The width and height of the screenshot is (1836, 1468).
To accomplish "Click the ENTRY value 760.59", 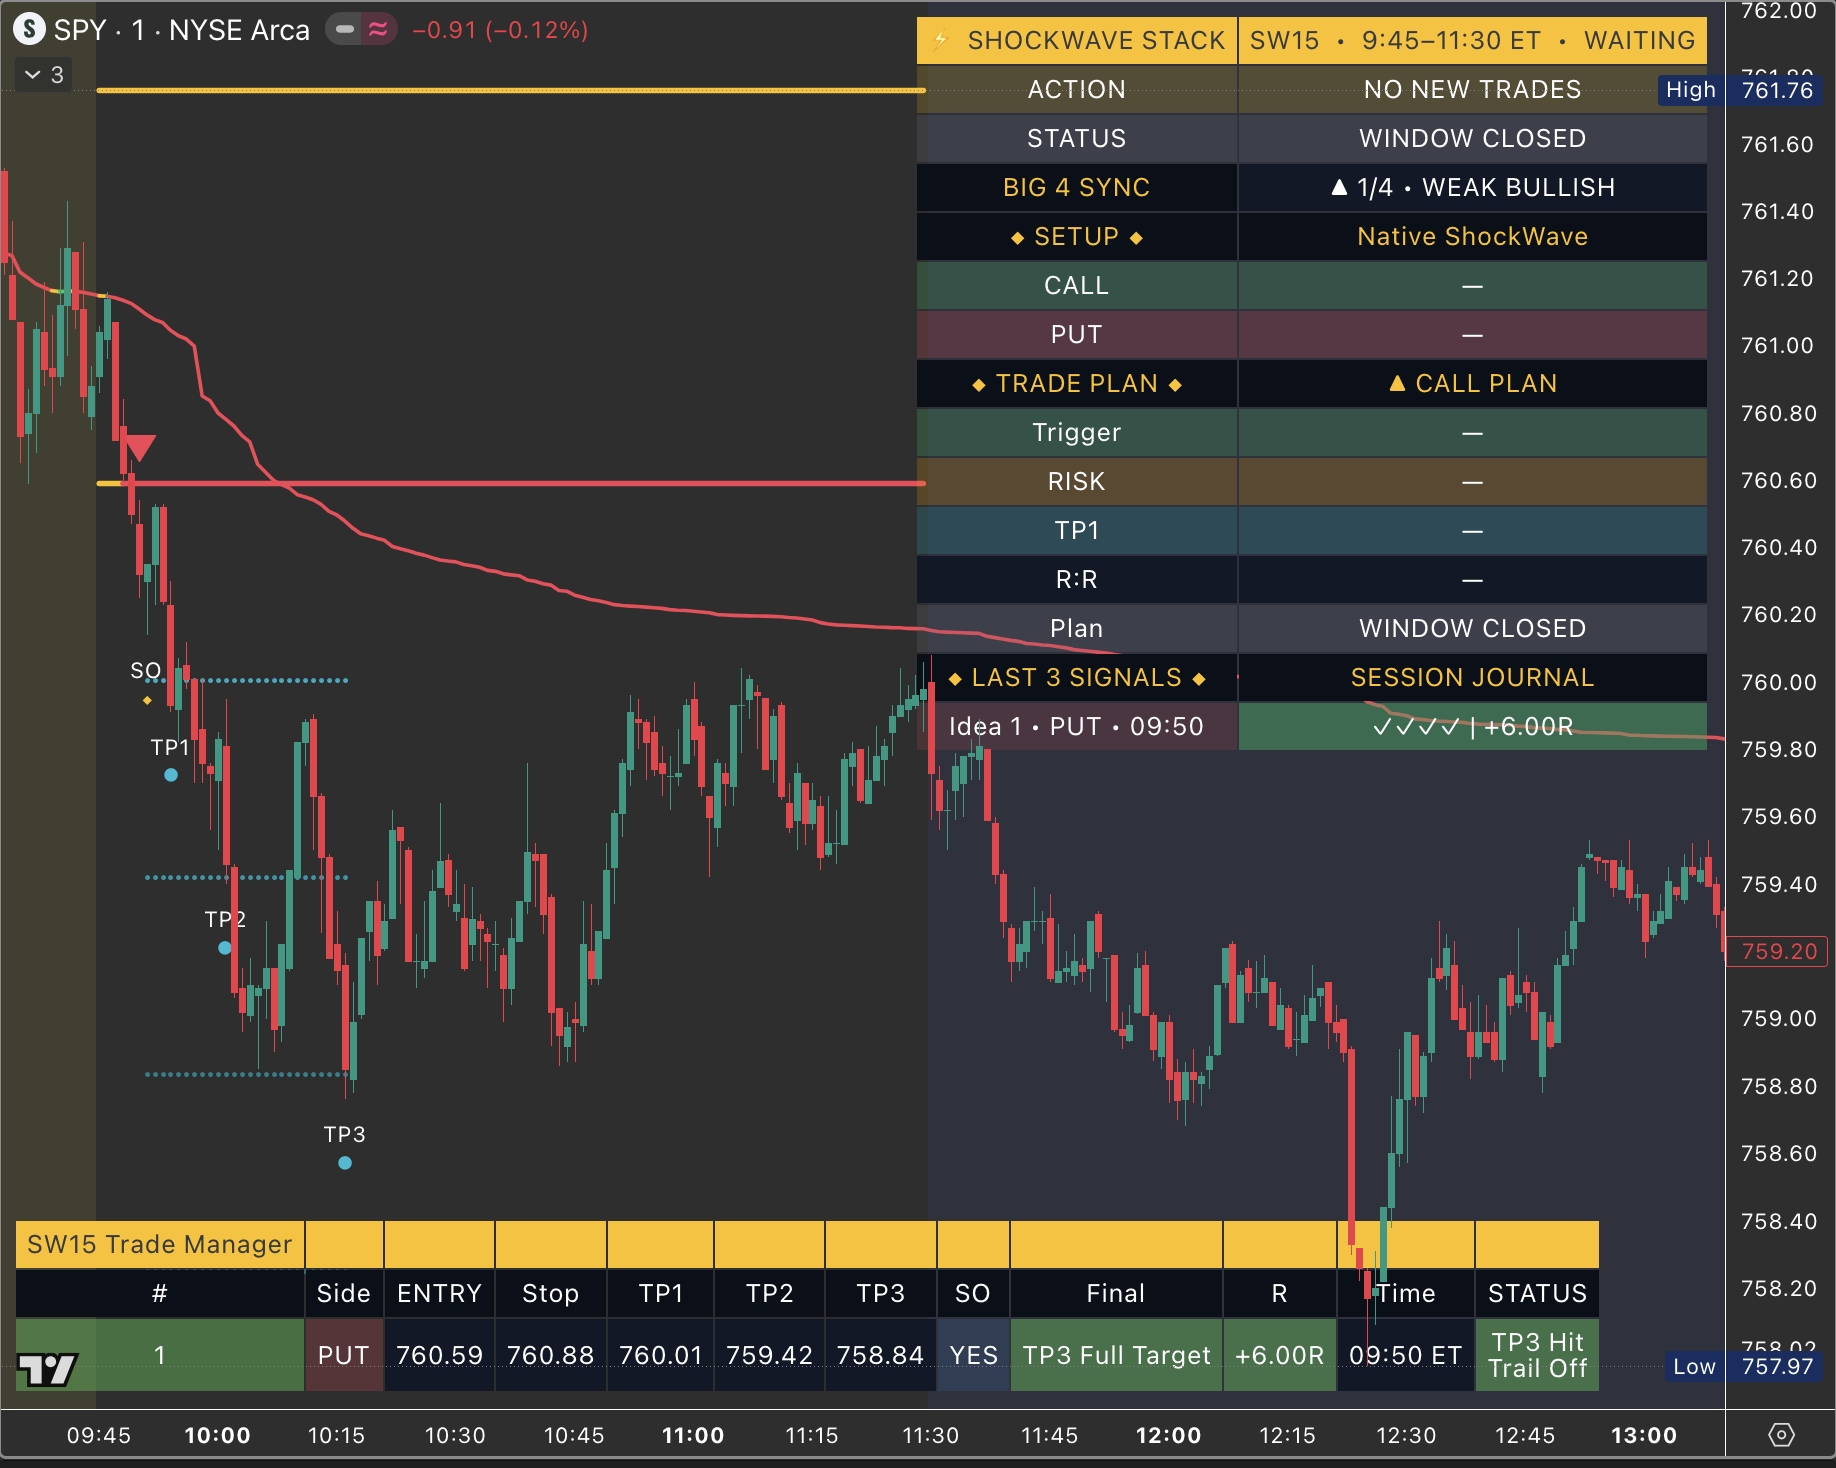I will (x=439, y=1355).
